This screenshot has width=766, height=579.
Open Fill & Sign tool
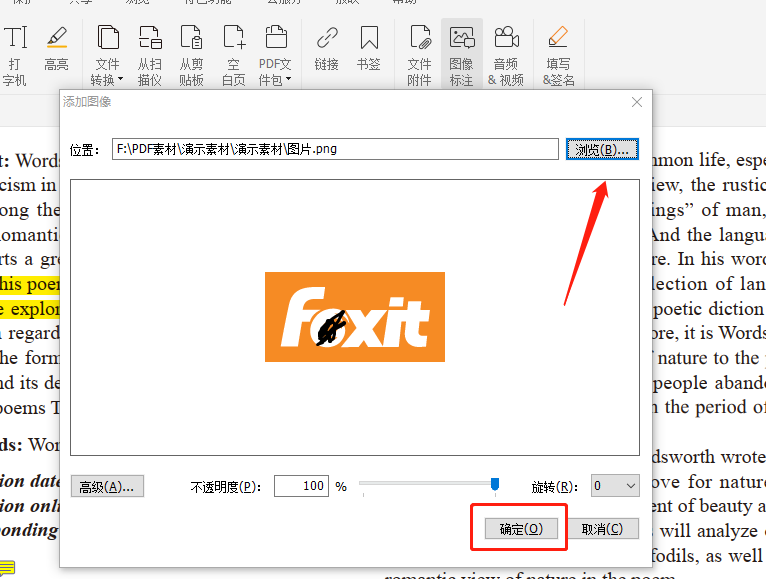click(558, 55)
